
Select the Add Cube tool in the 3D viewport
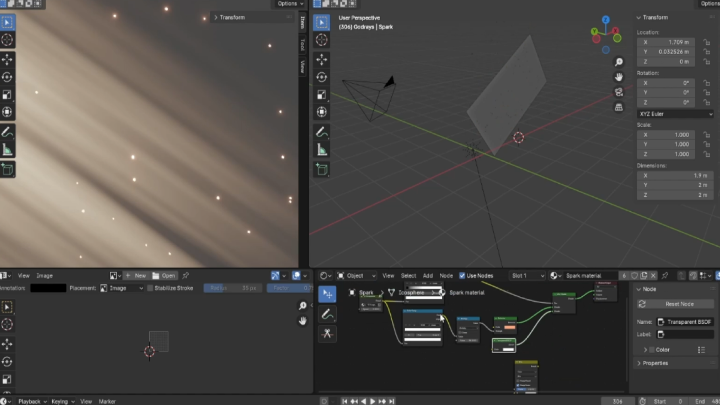point(321,169)
